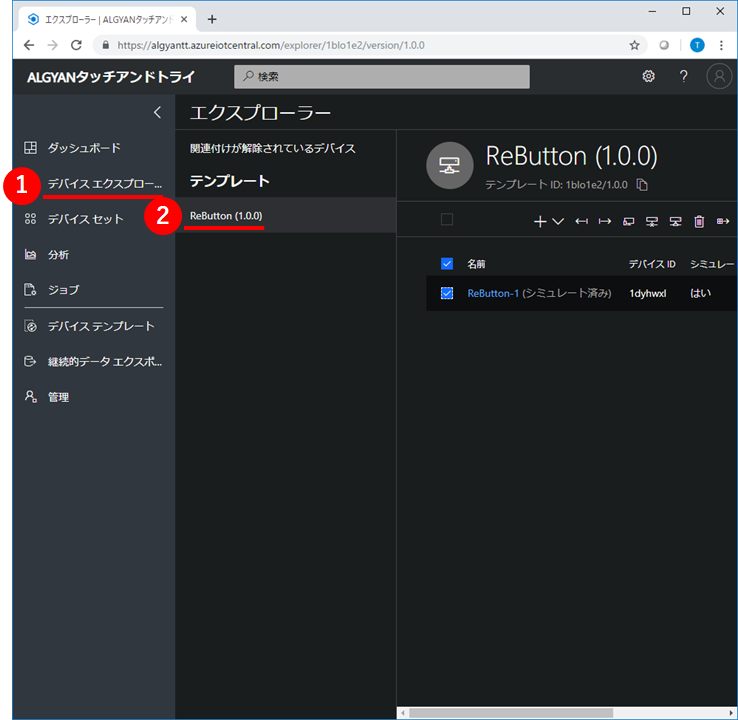Click the 管理 person icon

click(x=30, y=397)
